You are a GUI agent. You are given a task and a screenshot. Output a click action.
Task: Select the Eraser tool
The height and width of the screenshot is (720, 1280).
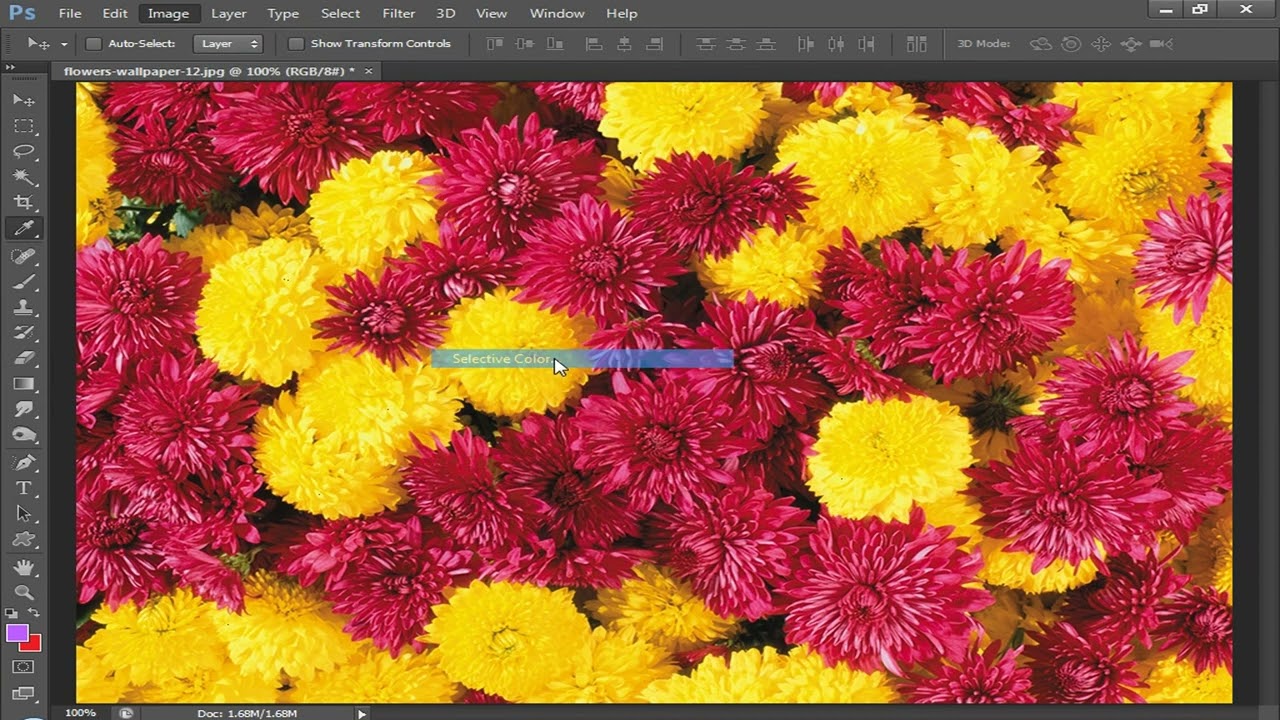(x=23, y=358)
